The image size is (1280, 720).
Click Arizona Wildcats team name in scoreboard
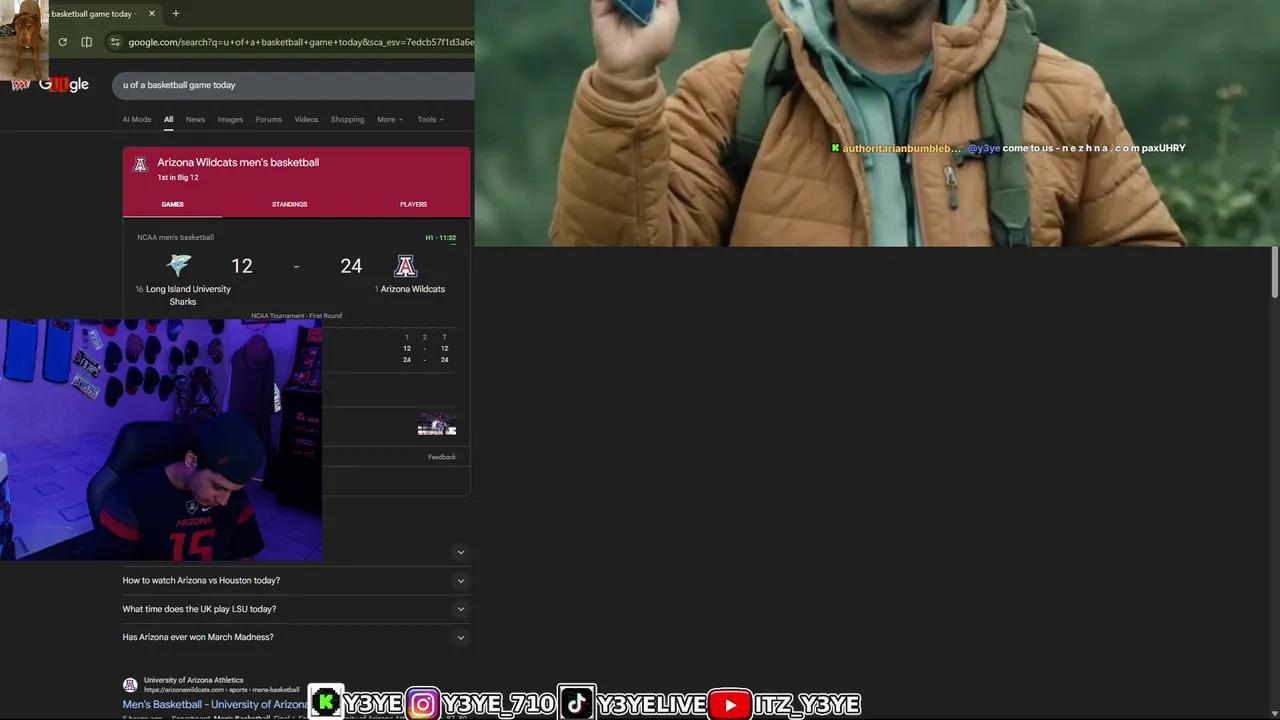click(x=413, y=289)
